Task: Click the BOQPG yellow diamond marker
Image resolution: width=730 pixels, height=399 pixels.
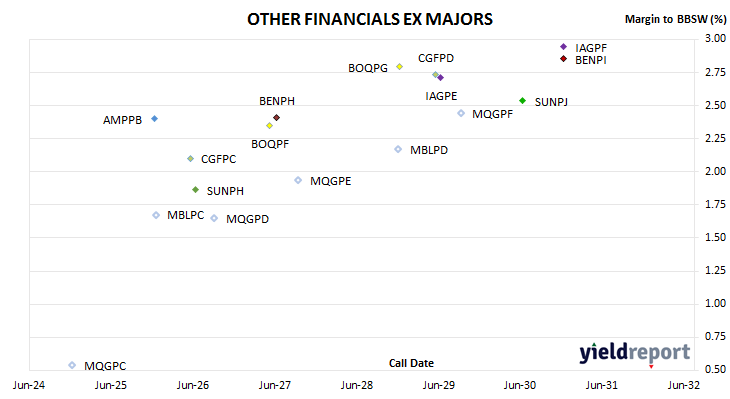Action: coord(399,67)
